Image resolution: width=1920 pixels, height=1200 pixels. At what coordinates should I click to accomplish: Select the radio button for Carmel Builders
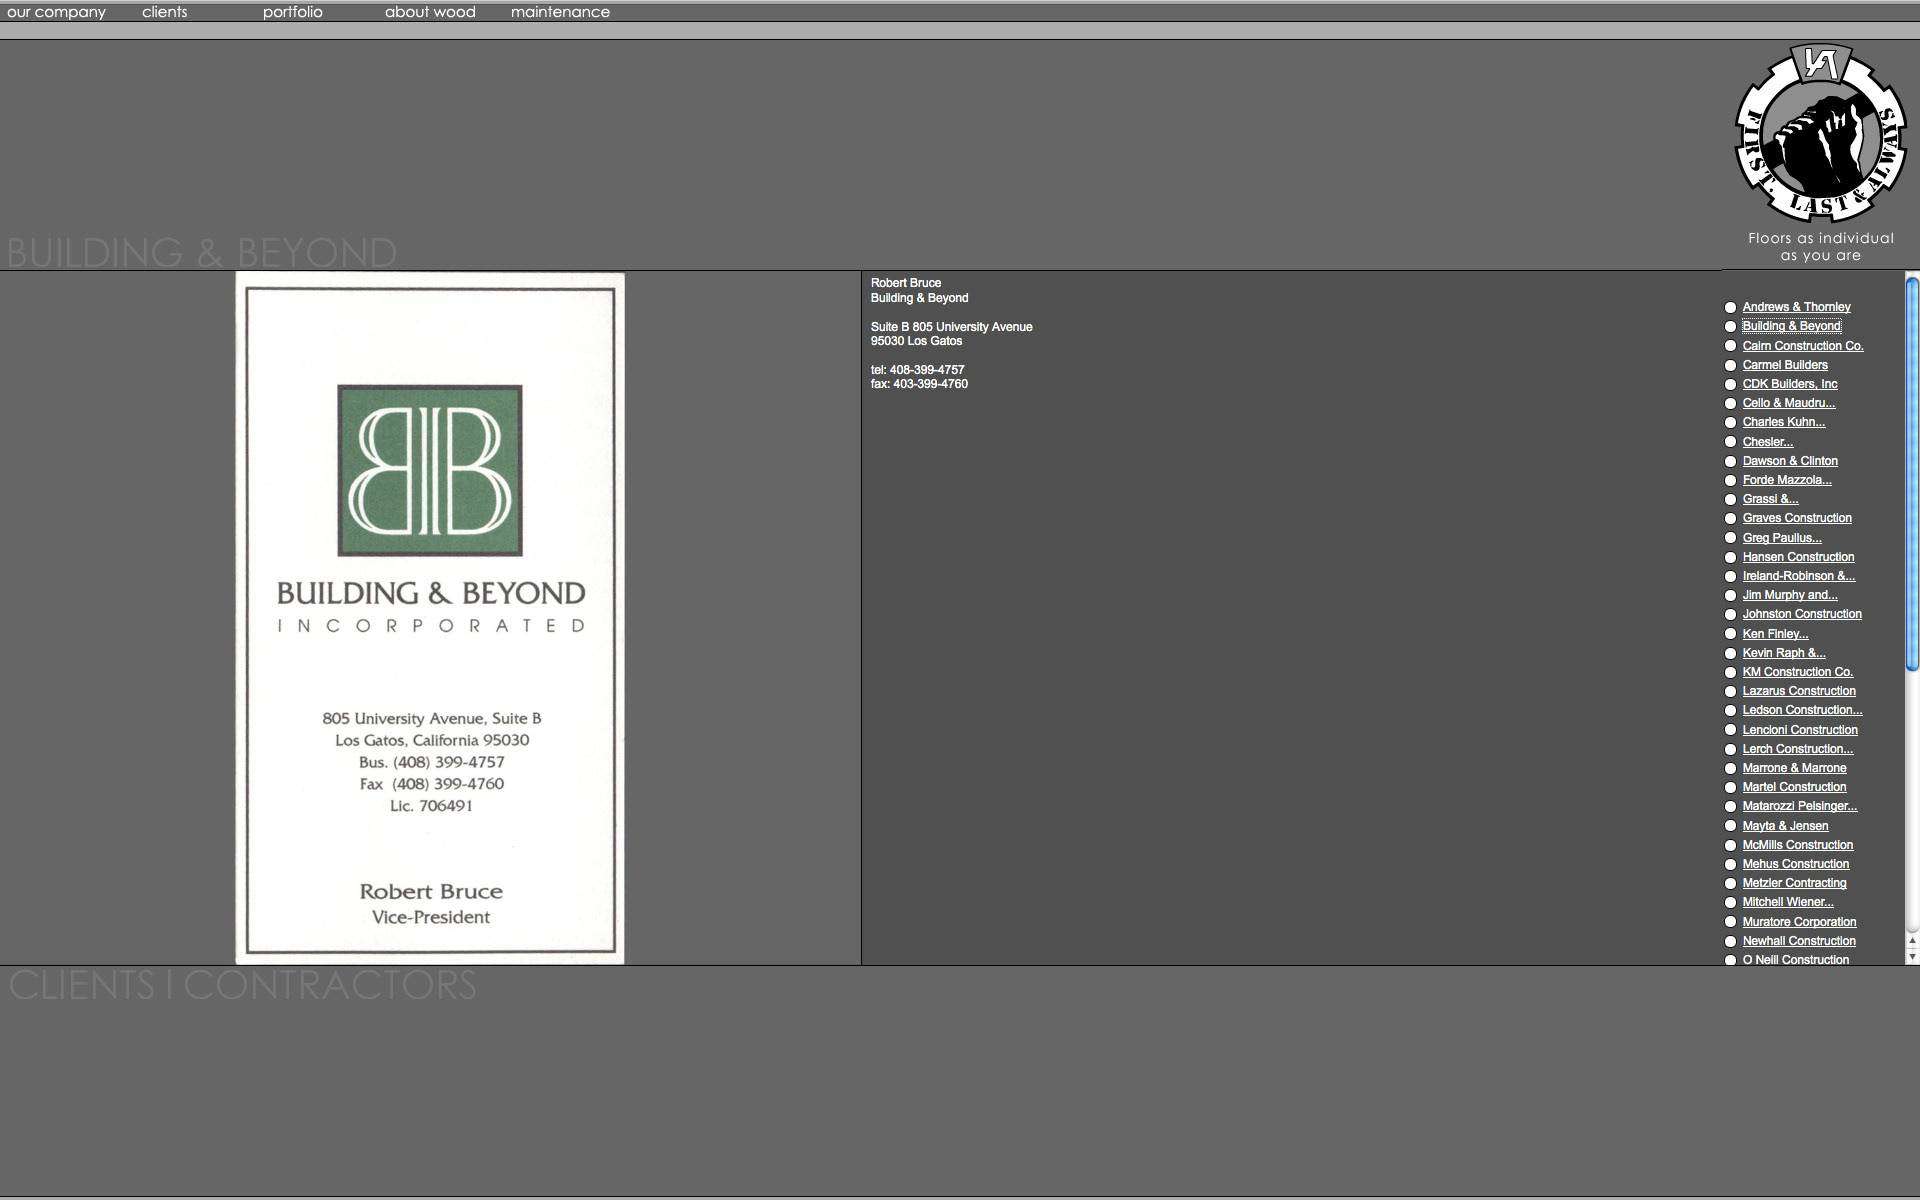pos(1730,365)
